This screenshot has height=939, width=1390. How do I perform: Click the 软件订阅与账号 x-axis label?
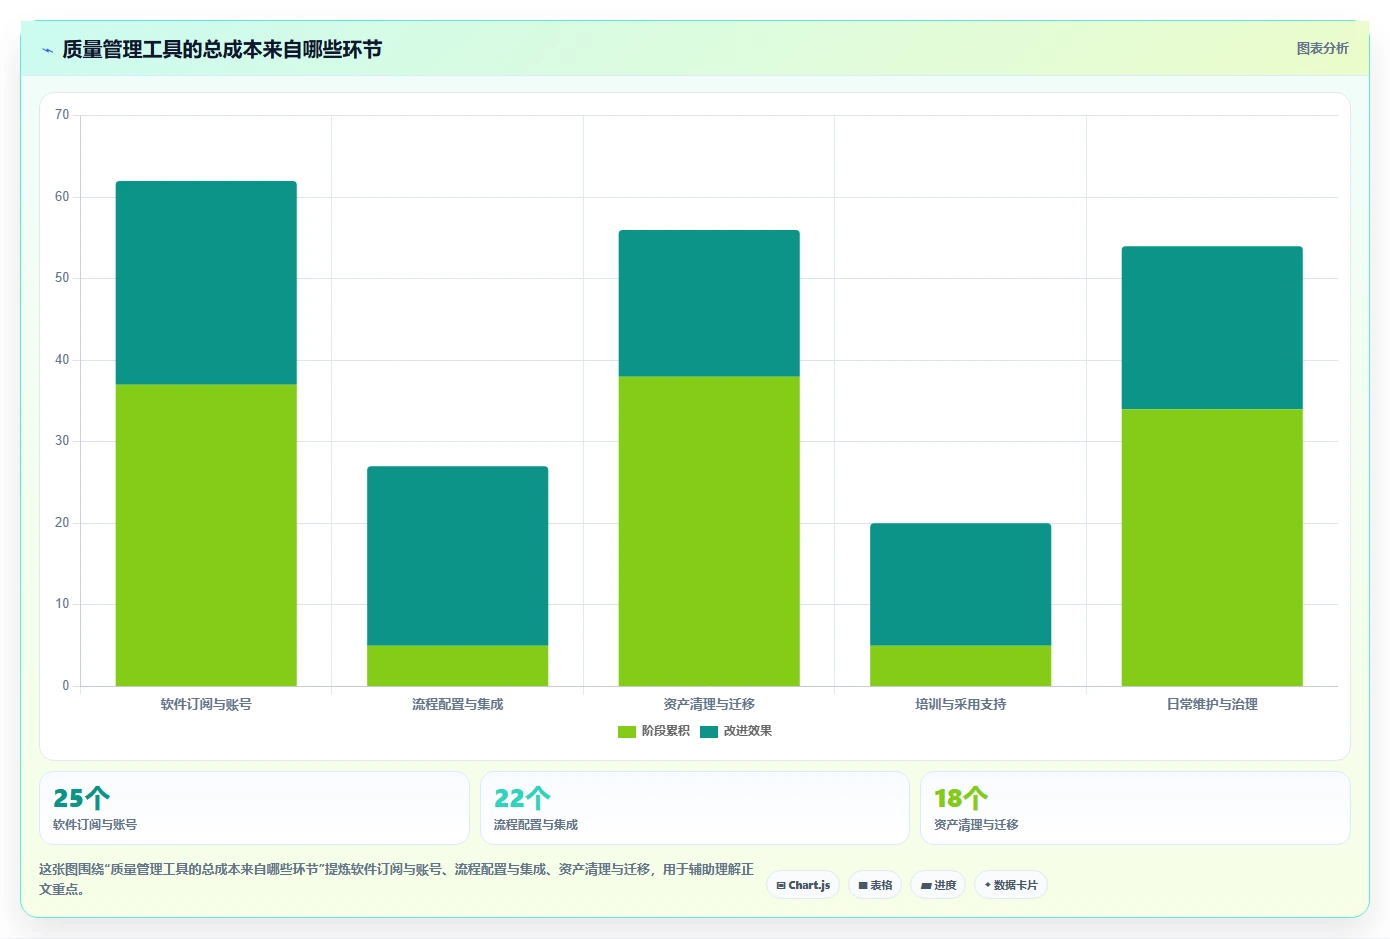pos(206,704)
